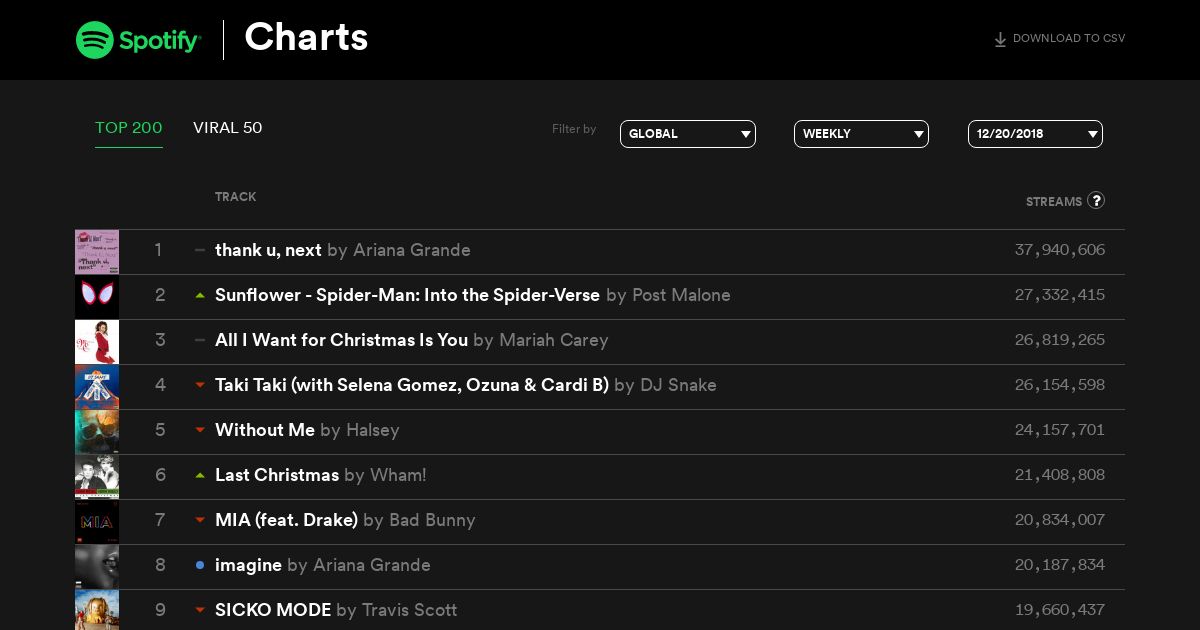This screenshot has width=1200, height=630.
Task: Open the 12/20/2018 date dropdown
Action: pyautogui.click(x=1035, y=134)
